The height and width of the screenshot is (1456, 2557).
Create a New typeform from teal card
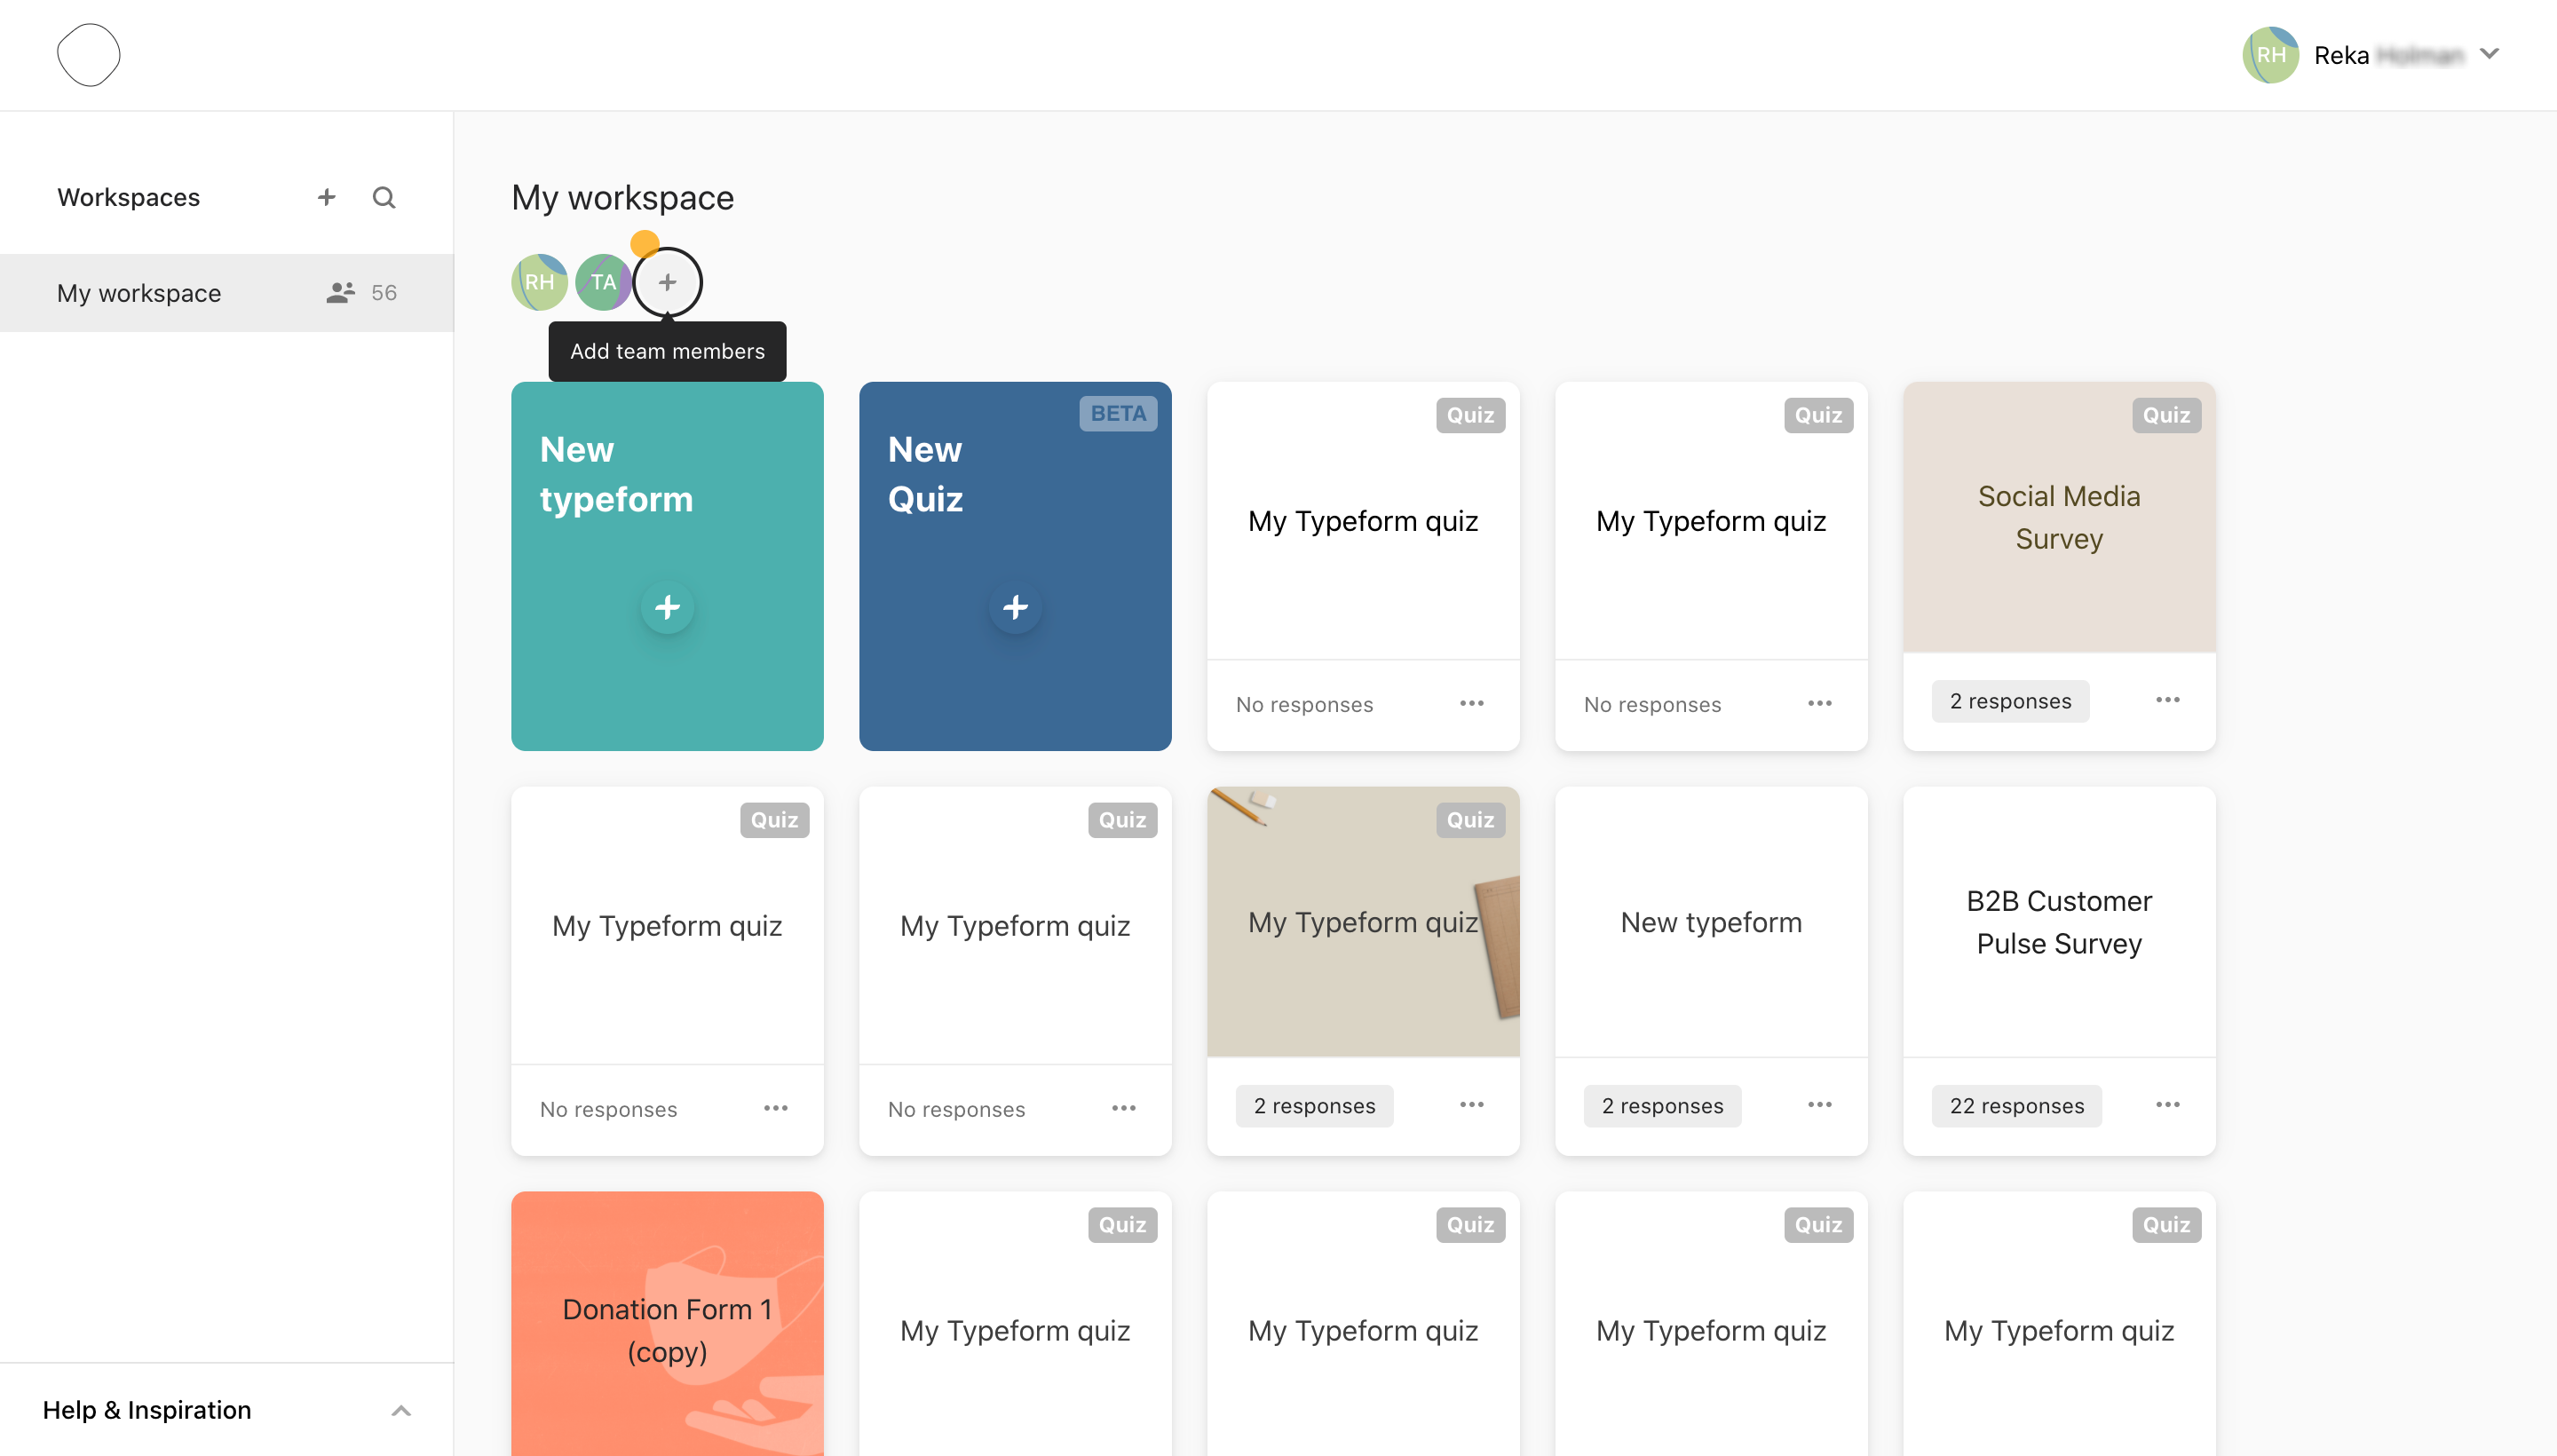[667, 566]
